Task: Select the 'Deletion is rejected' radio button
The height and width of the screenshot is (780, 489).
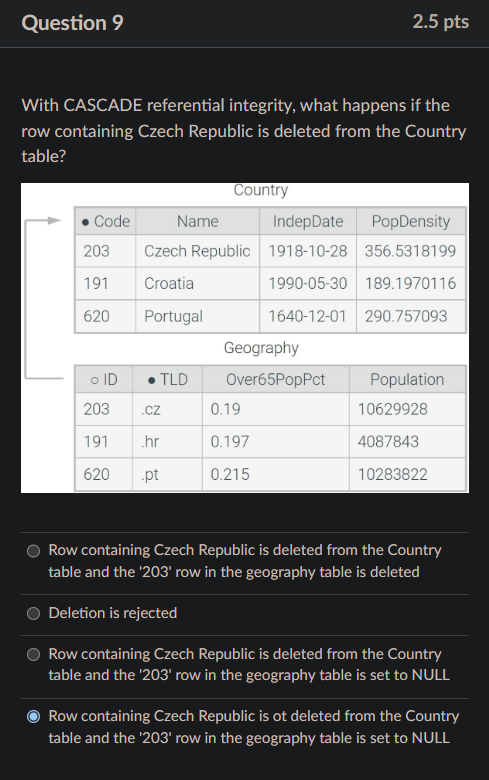Action: point(33,613)
